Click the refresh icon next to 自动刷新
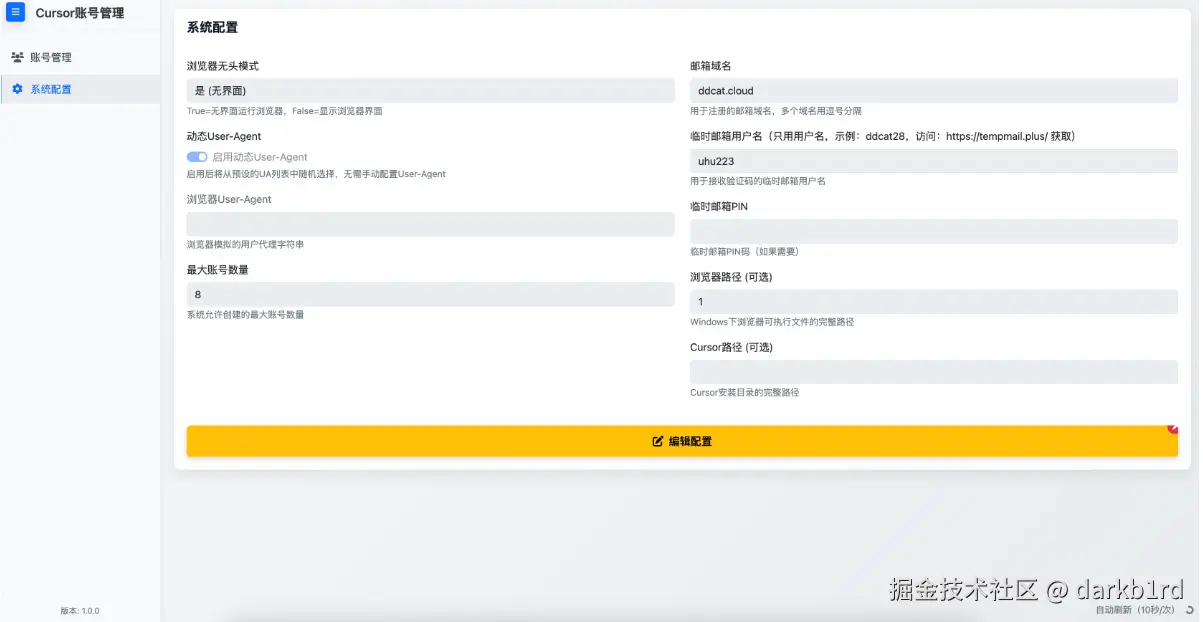 click(1189, 609)
